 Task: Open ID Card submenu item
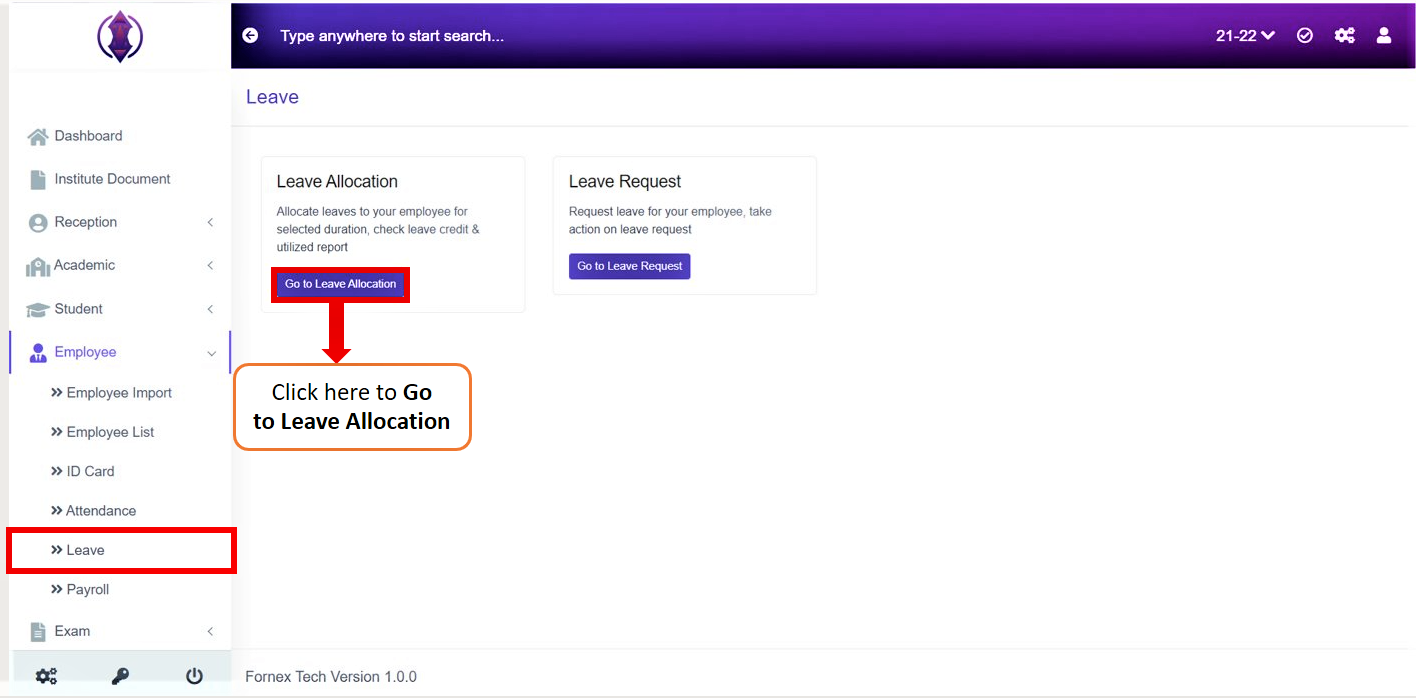tap(90, 471)
